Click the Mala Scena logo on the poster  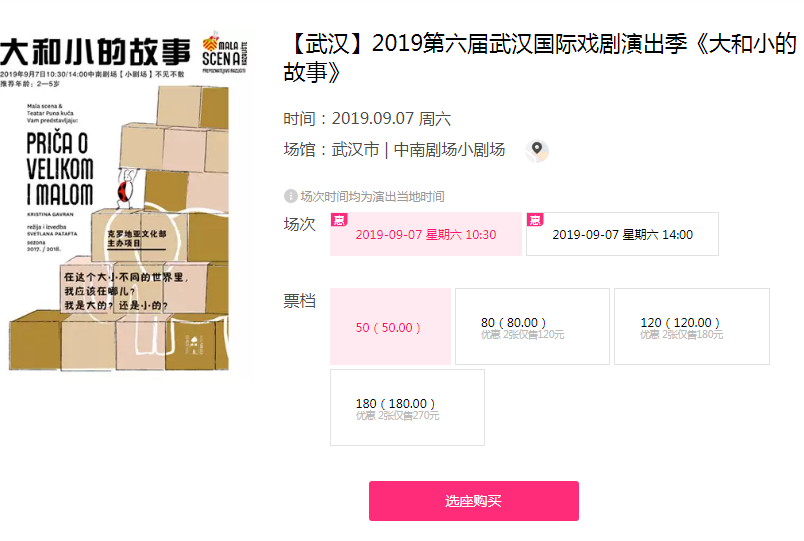pyautogui.click(x=225, y=53)
